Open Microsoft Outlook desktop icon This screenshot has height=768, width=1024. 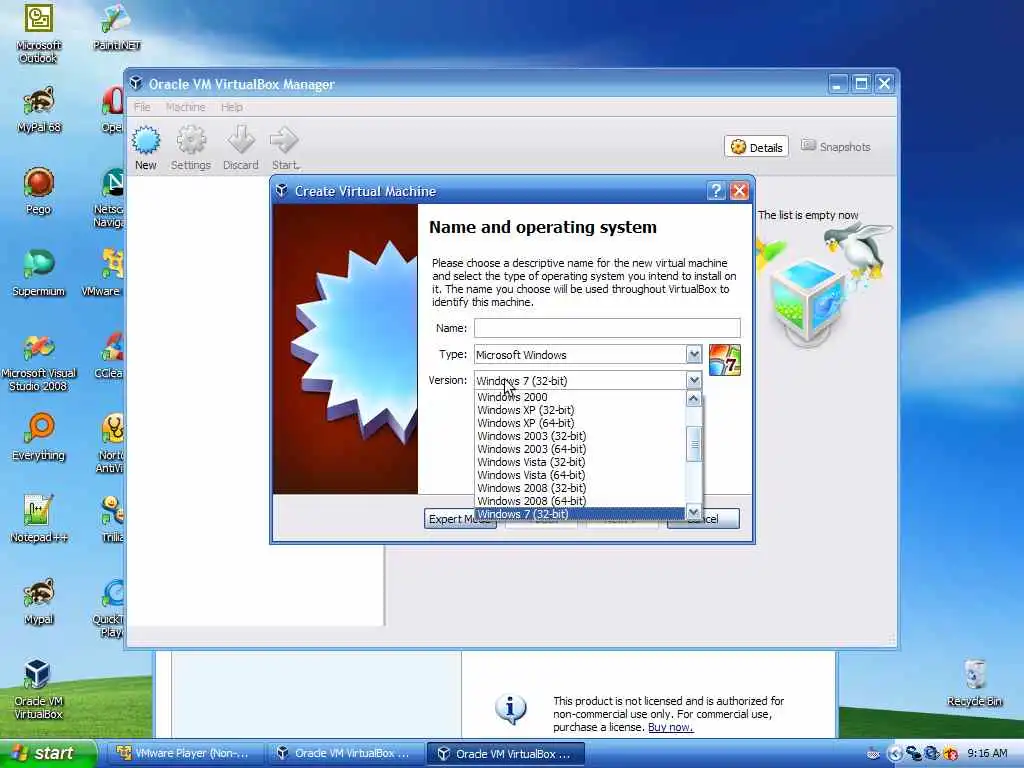[39, 33]
